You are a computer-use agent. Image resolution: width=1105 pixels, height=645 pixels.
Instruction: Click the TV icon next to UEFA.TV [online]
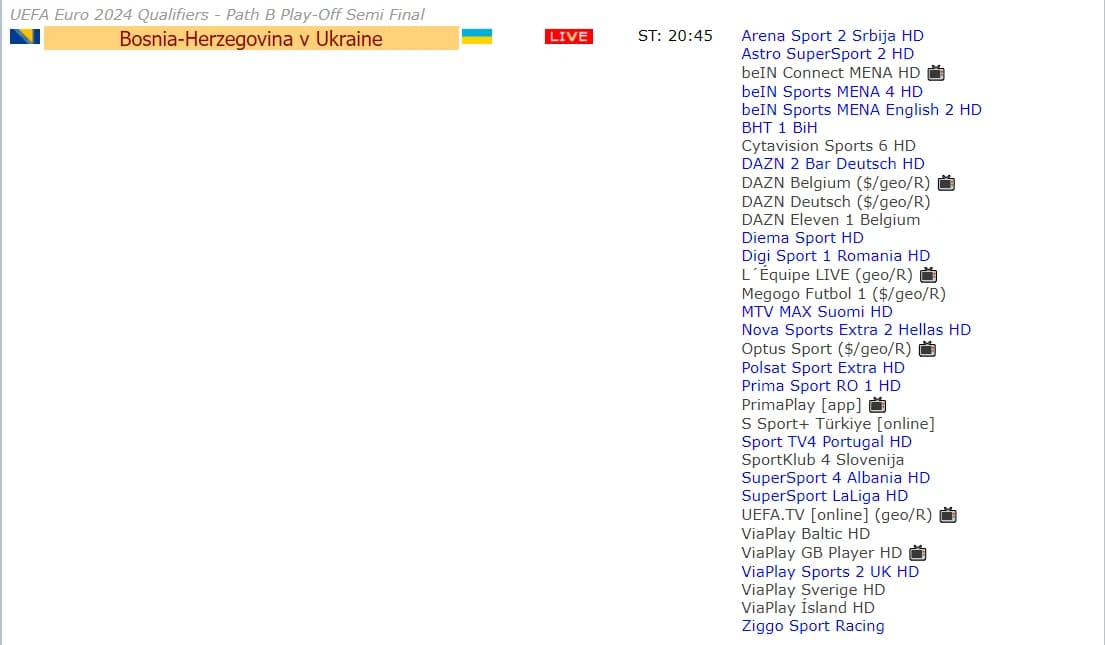pyautogui.click(x=948, y=515)
